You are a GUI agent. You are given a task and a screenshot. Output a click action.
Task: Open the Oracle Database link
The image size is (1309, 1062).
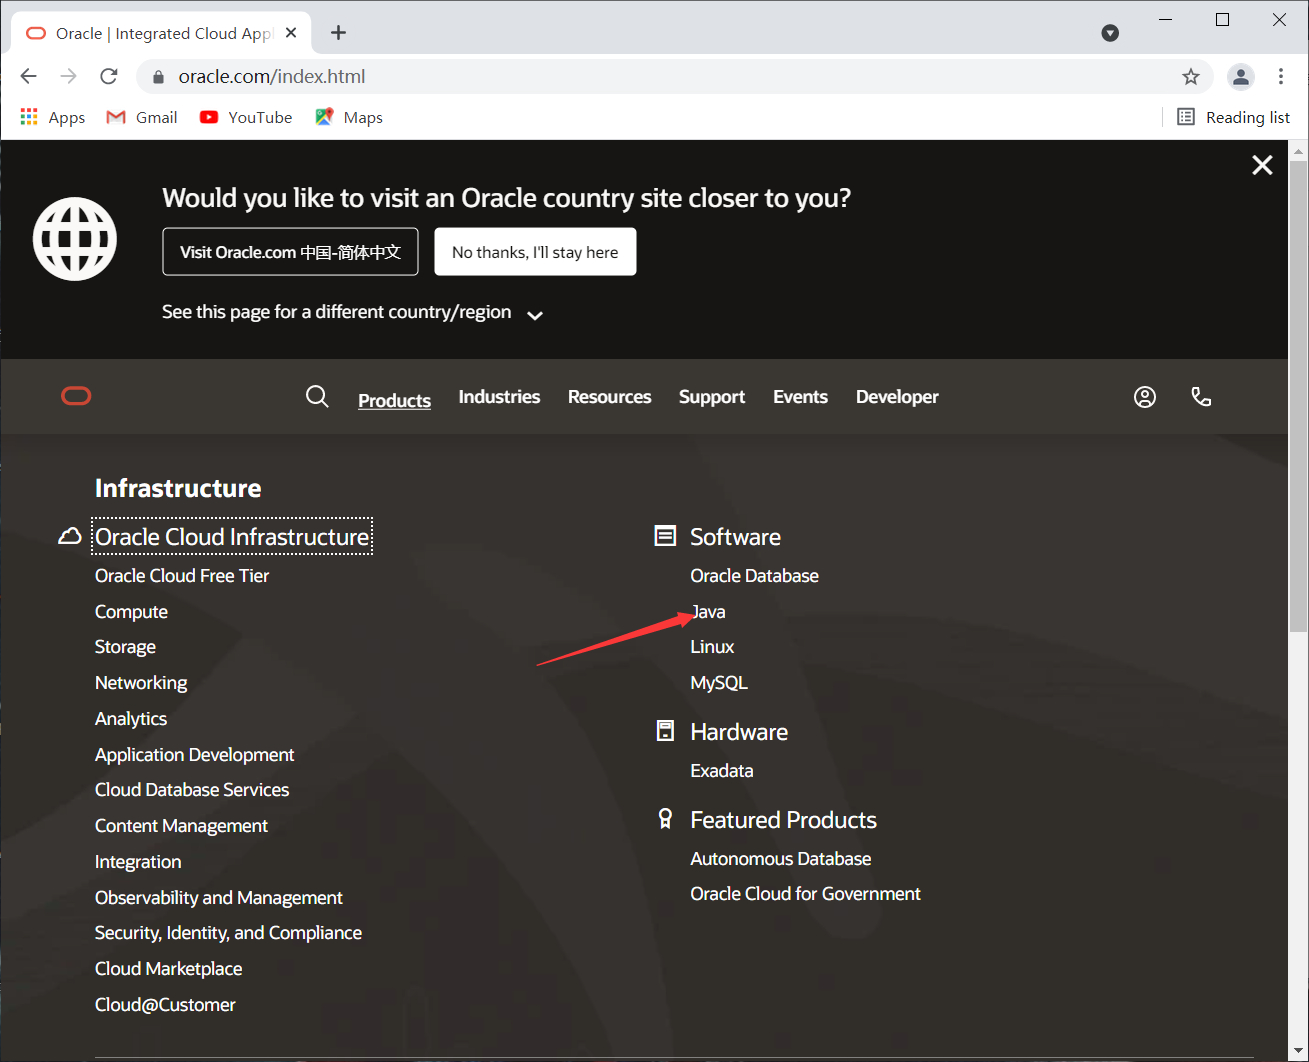point(754,576)
